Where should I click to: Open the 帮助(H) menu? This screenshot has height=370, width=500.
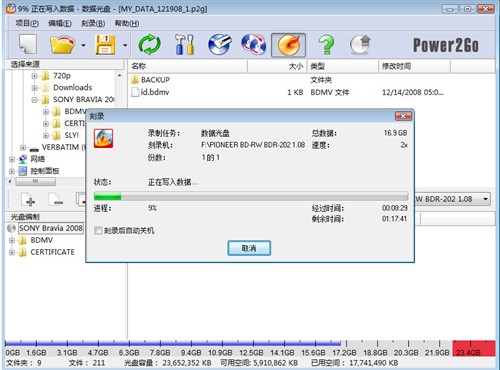[127, 23]
